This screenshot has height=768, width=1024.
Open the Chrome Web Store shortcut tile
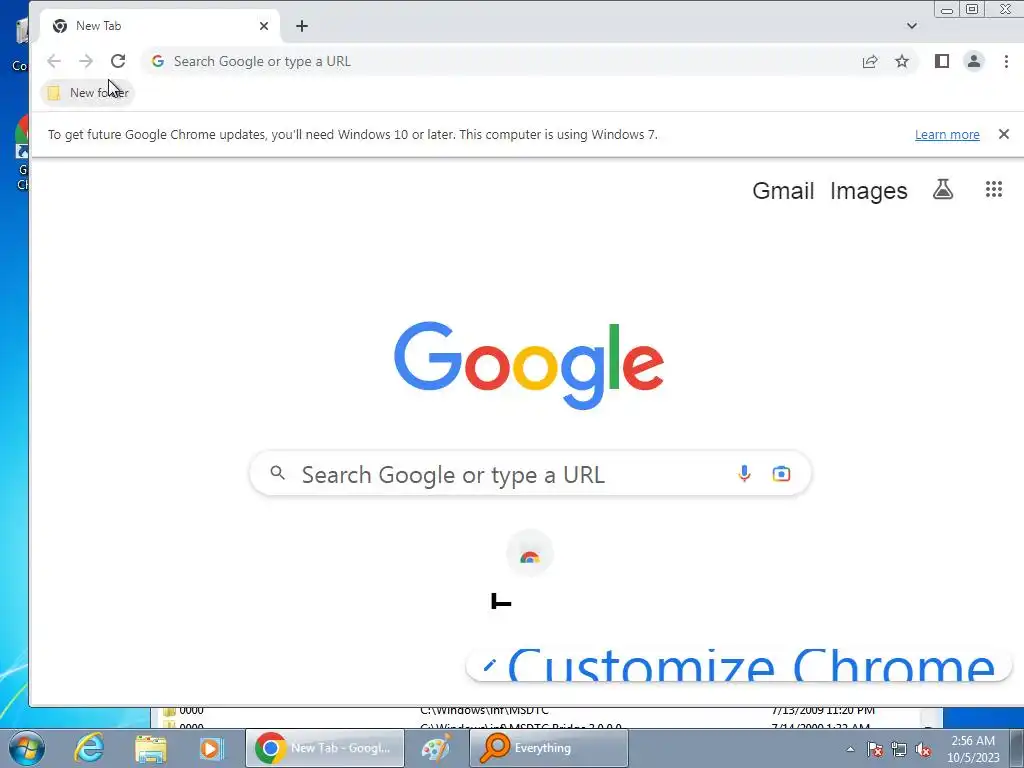tap(530, 554)
